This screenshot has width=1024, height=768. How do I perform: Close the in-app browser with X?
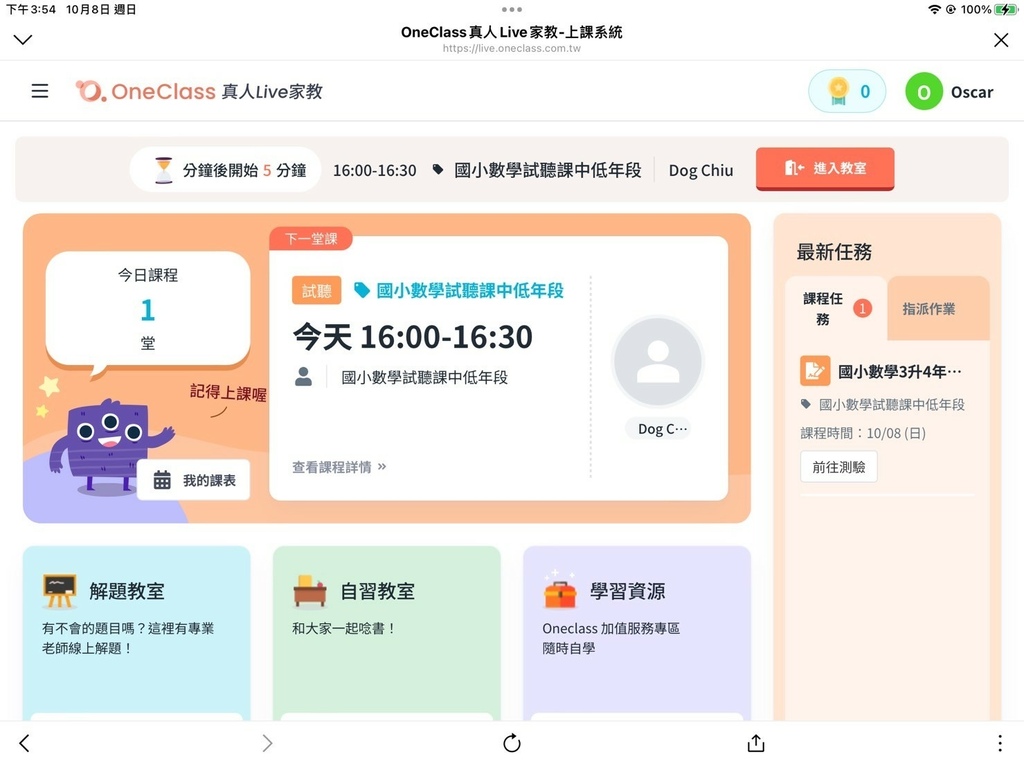(1000, 40)
